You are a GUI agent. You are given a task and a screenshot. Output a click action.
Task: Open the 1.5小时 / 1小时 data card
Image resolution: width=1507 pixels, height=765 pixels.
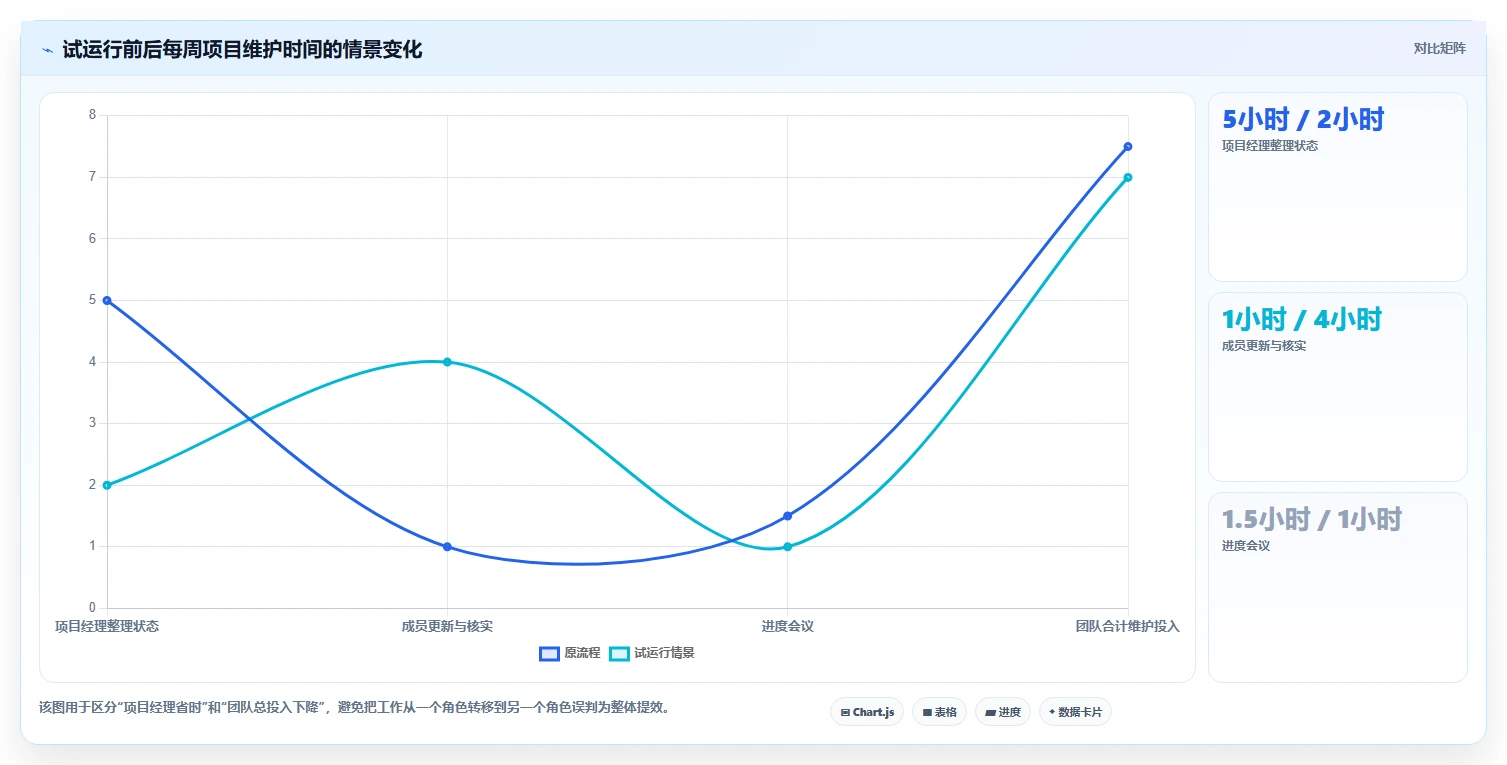[x=1338, y=587]
